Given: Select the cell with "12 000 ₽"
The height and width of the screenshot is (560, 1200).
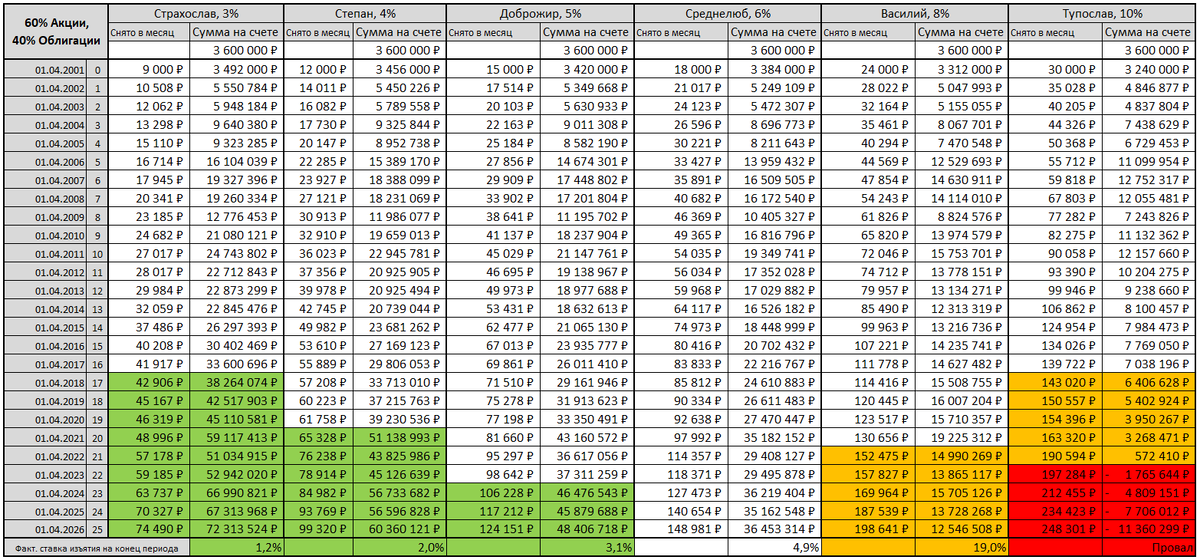Looking at the screenshot, I should [320, 69].
